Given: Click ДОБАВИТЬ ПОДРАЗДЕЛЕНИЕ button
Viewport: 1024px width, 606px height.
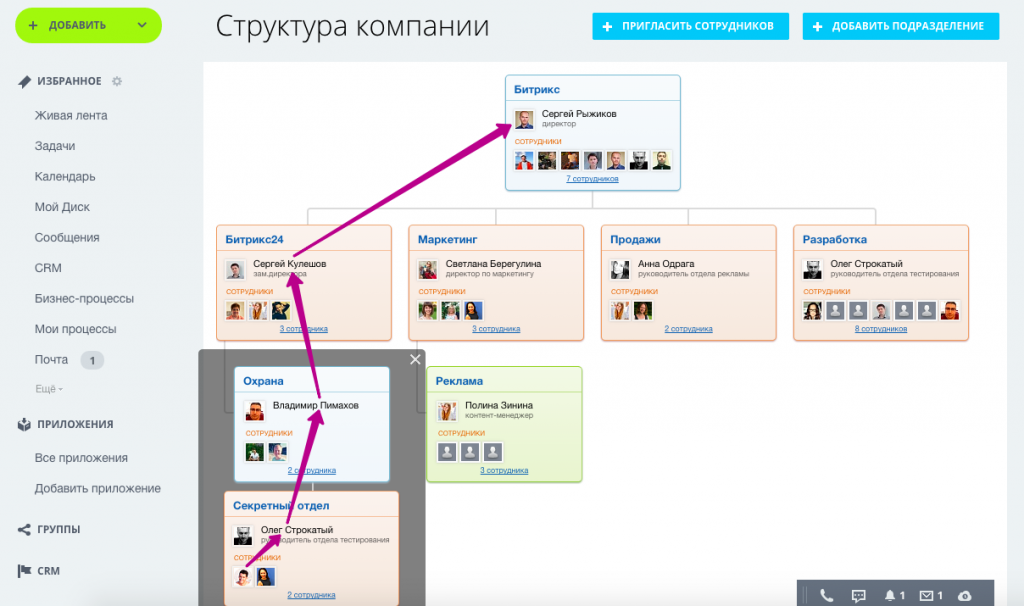Looking at the screenshot, I should click(901, 26).
